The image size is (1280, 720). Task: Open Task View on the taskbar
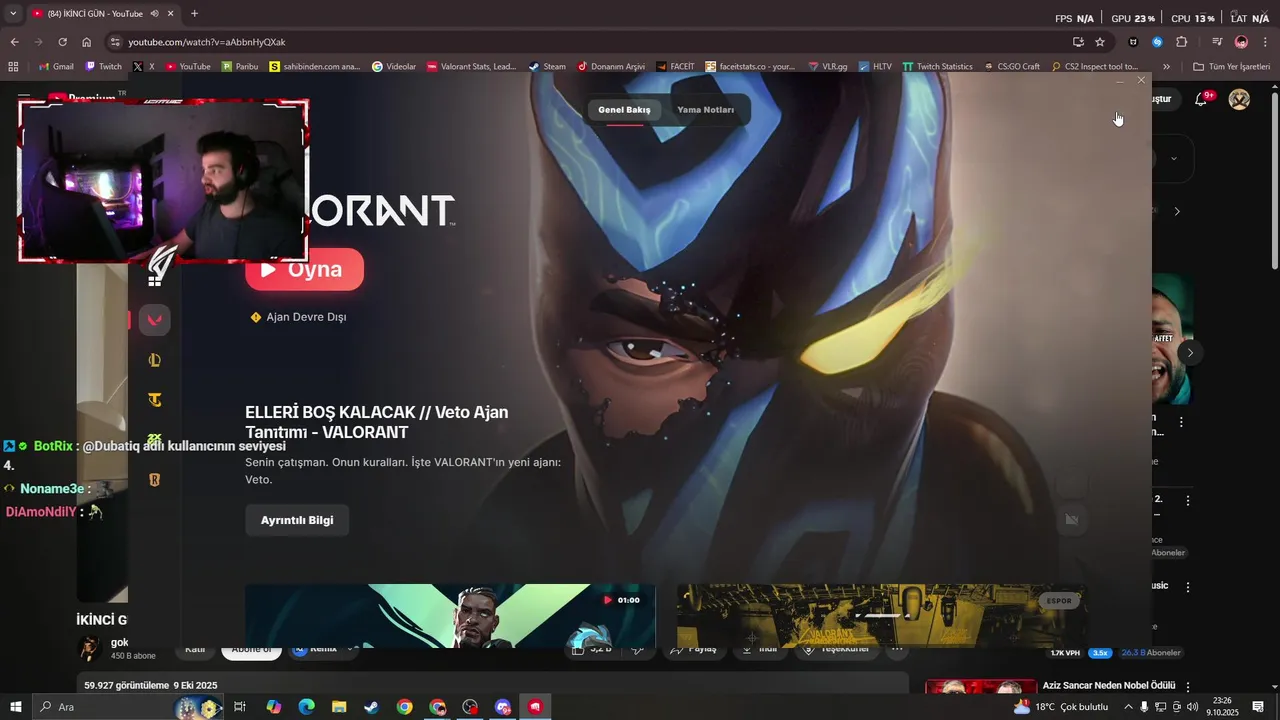(x=239, y=707)
